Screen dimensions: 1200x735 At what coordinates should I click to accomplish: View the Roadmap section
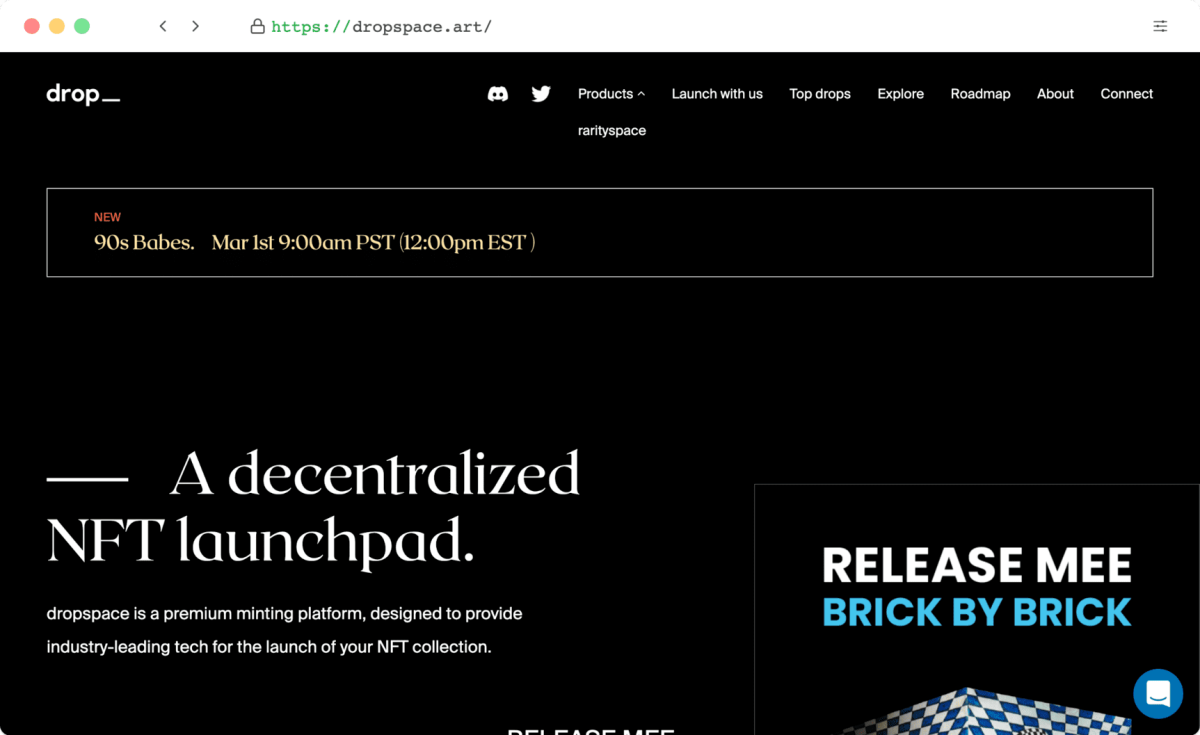coord(980,94)
